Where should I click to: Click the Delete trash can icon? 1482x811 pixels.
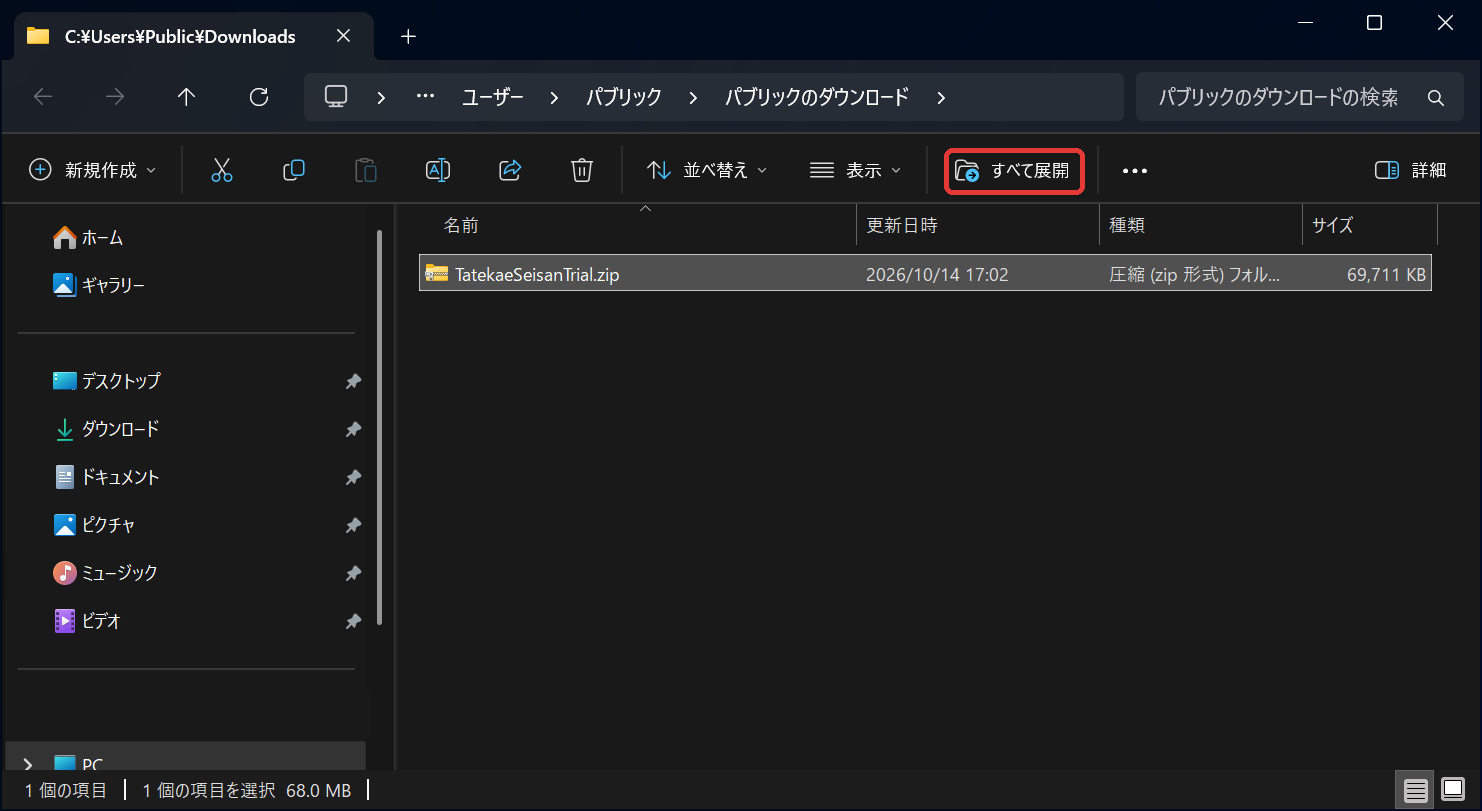[x=582, y=170]
